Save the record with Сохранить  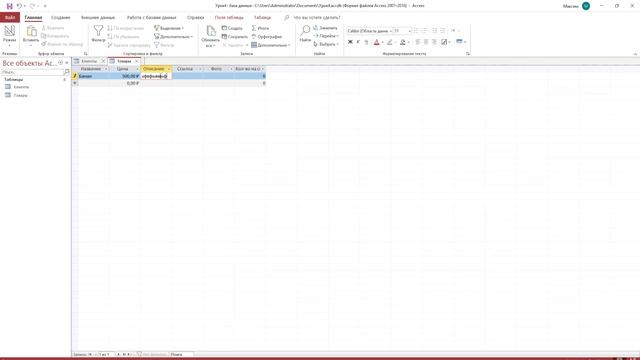point(235,37)
